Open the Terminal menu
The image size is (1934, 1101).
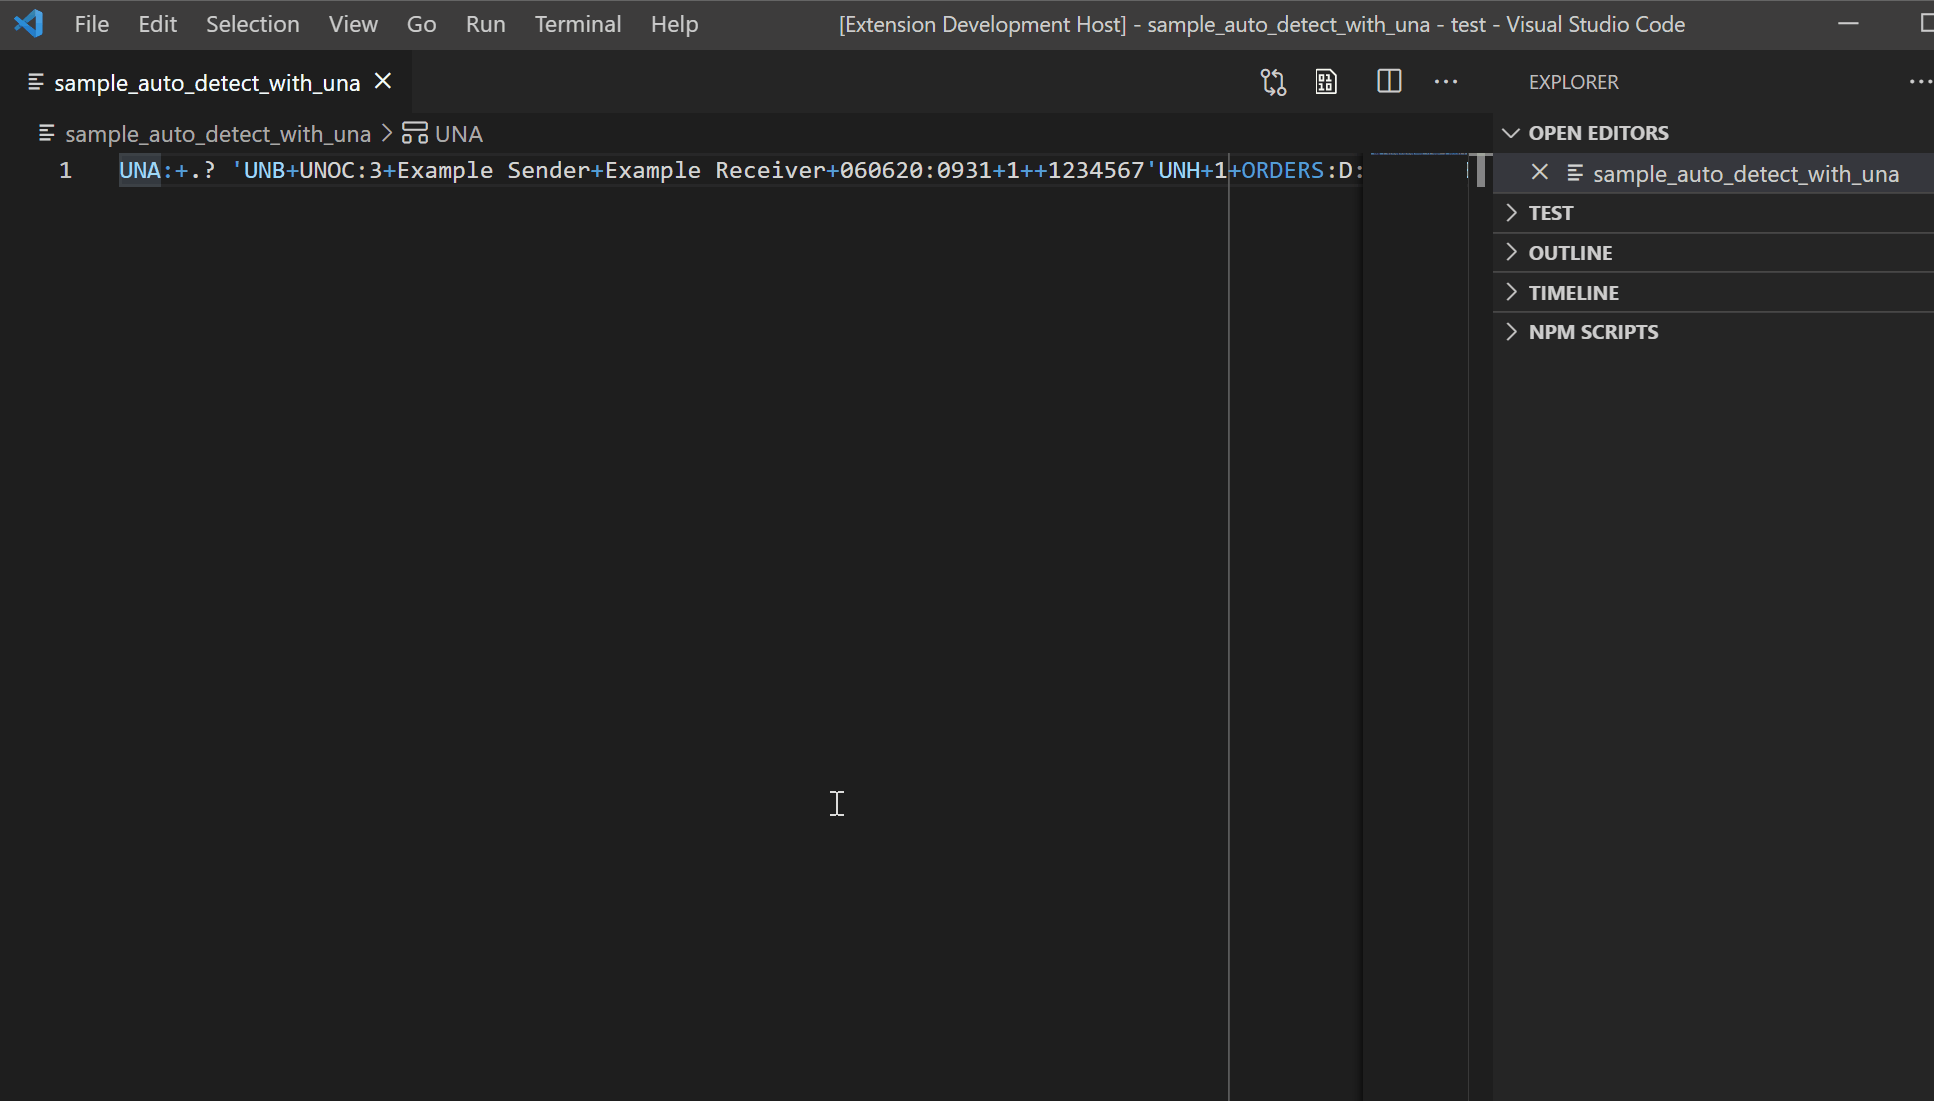tap(577, 24)
